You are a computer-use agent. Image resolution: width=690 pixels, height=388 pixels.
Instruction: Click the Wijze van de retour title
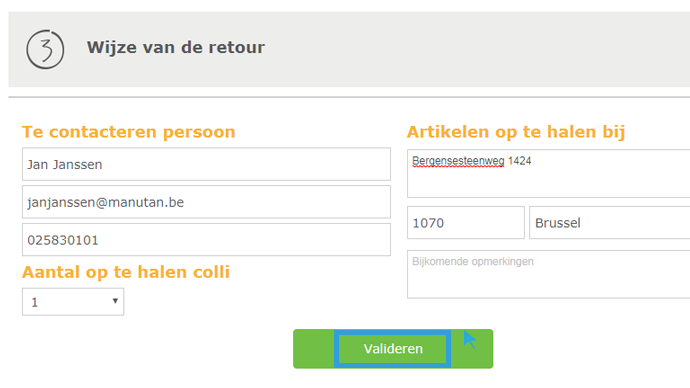(x=176, y=47)
